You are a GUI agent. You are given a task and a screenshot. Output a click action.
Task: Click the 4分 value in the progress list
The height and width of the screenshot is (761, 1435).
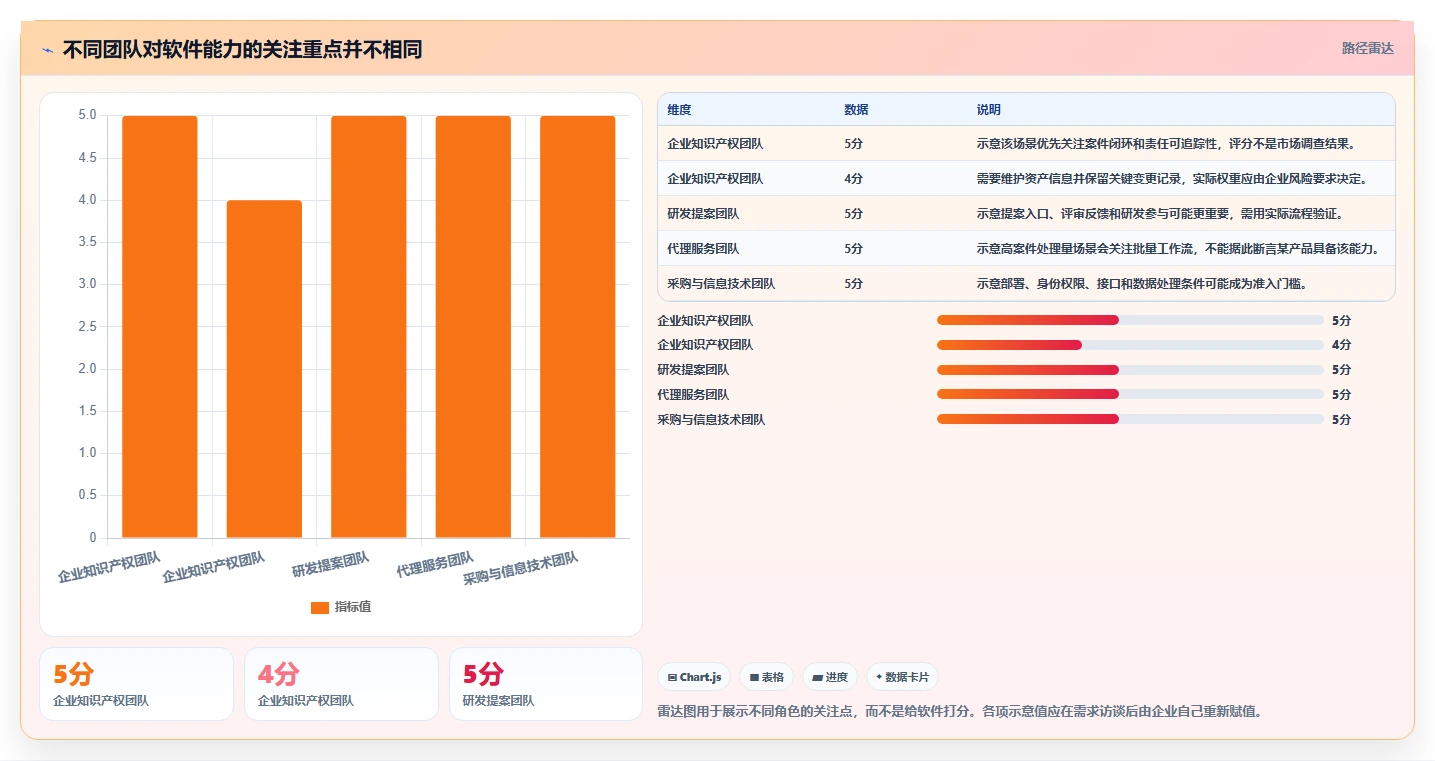(1341, 345)
